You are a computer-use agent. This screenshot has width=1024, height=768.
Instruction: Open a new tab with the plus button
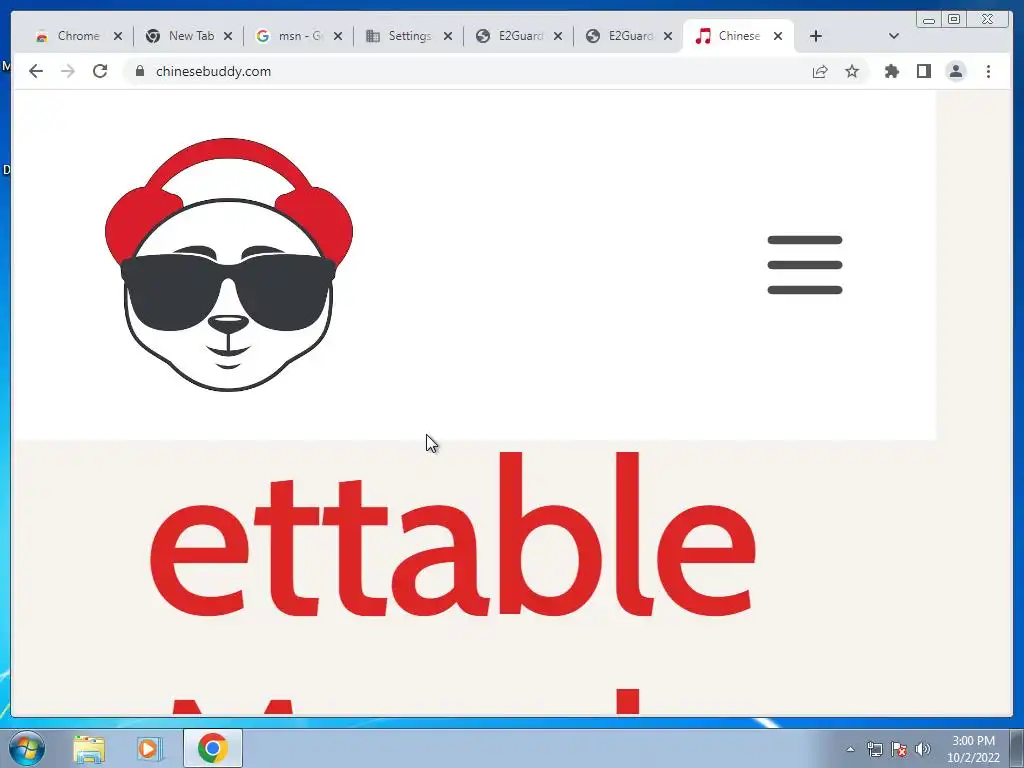(x=816, y=36)
